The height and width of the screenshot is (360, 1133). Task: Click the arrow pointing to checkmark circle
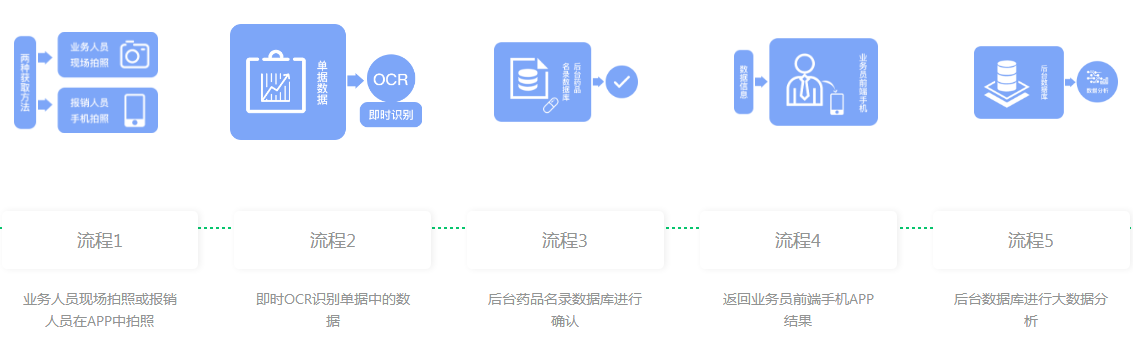coord(598,82)
